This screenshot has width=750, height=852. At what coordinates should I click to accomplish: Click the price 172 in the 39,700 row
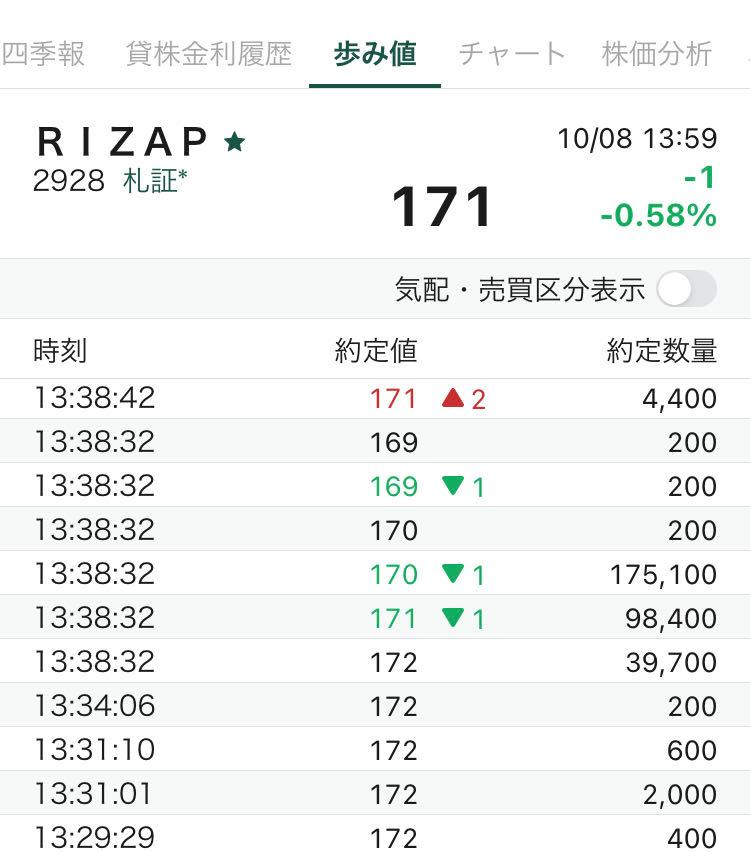point(393,662)
